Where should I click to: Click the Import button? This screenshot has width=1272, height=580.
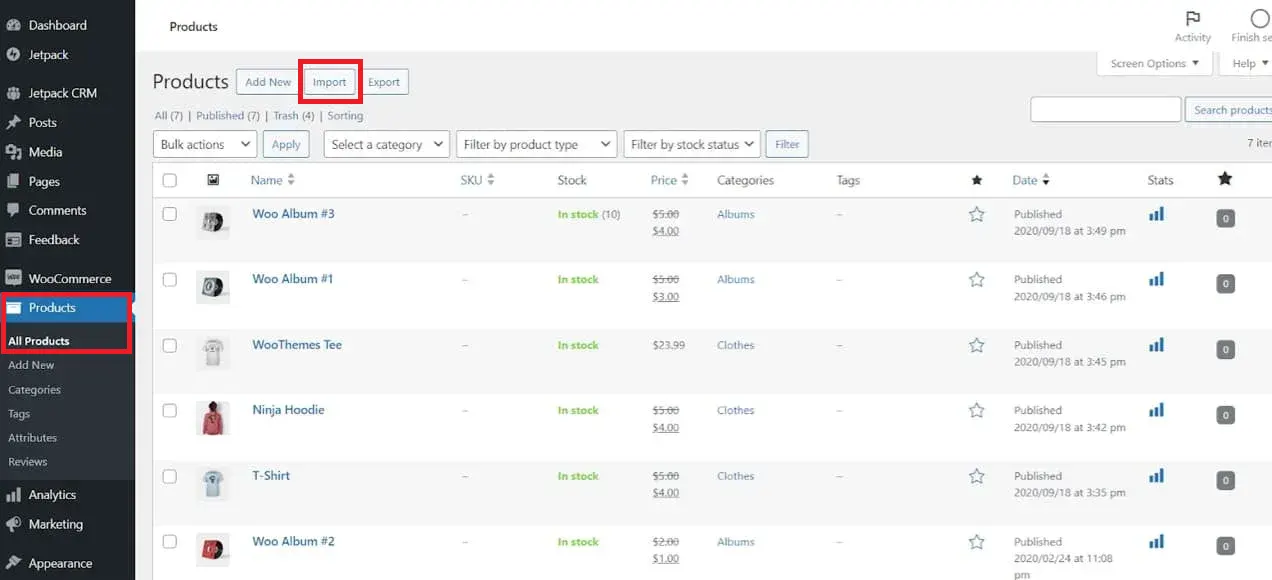(329, 82)
